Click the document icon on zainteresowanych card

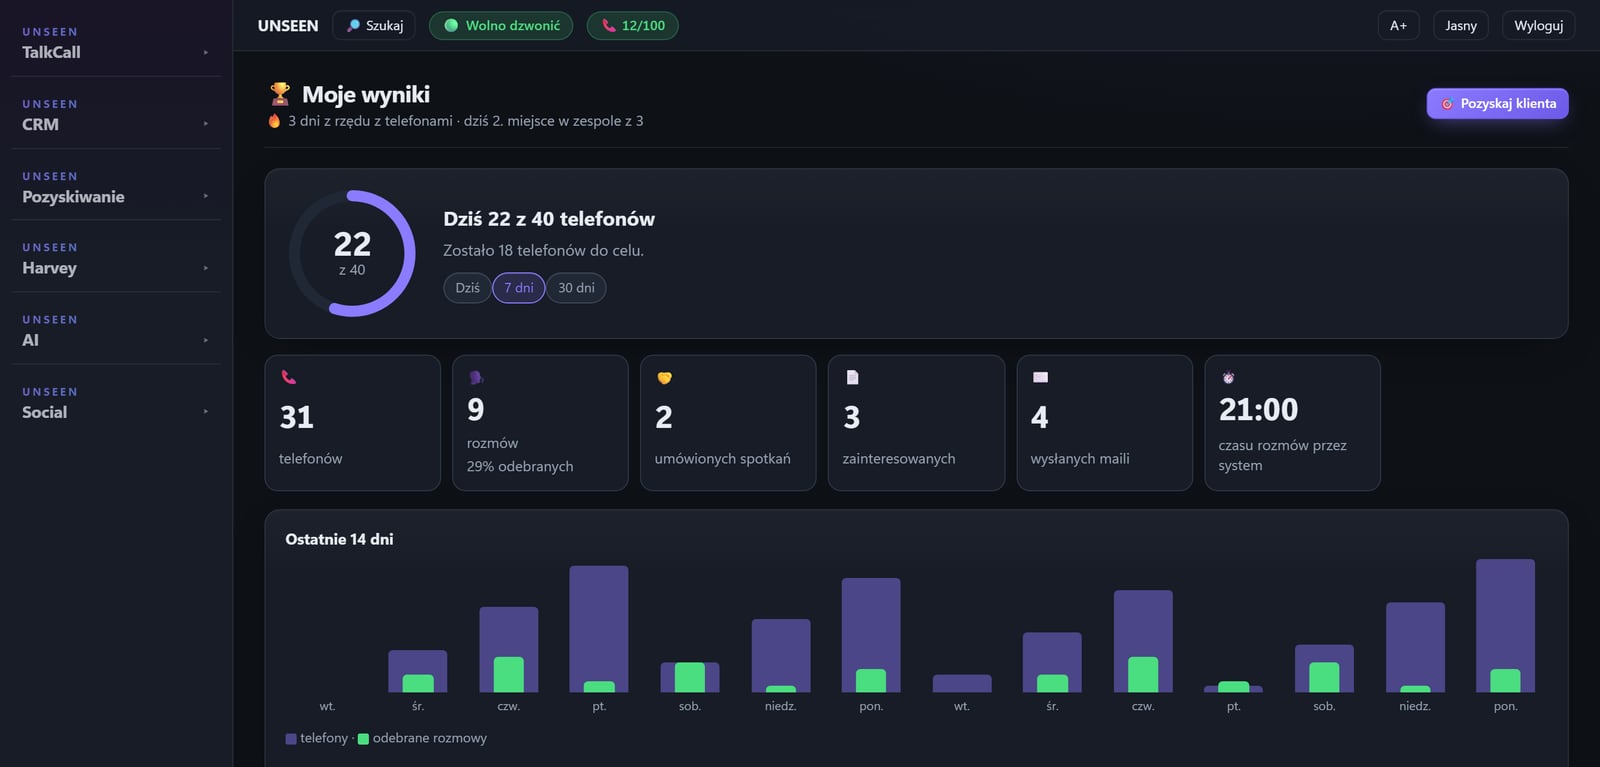point(852,377)
